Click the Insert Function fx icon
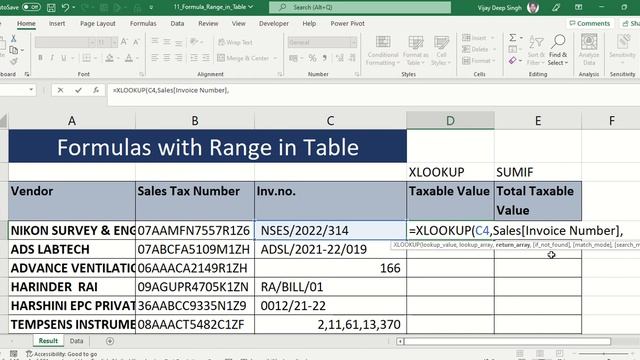The width and height of the screenshot is (640, 360). coord(96,90)
